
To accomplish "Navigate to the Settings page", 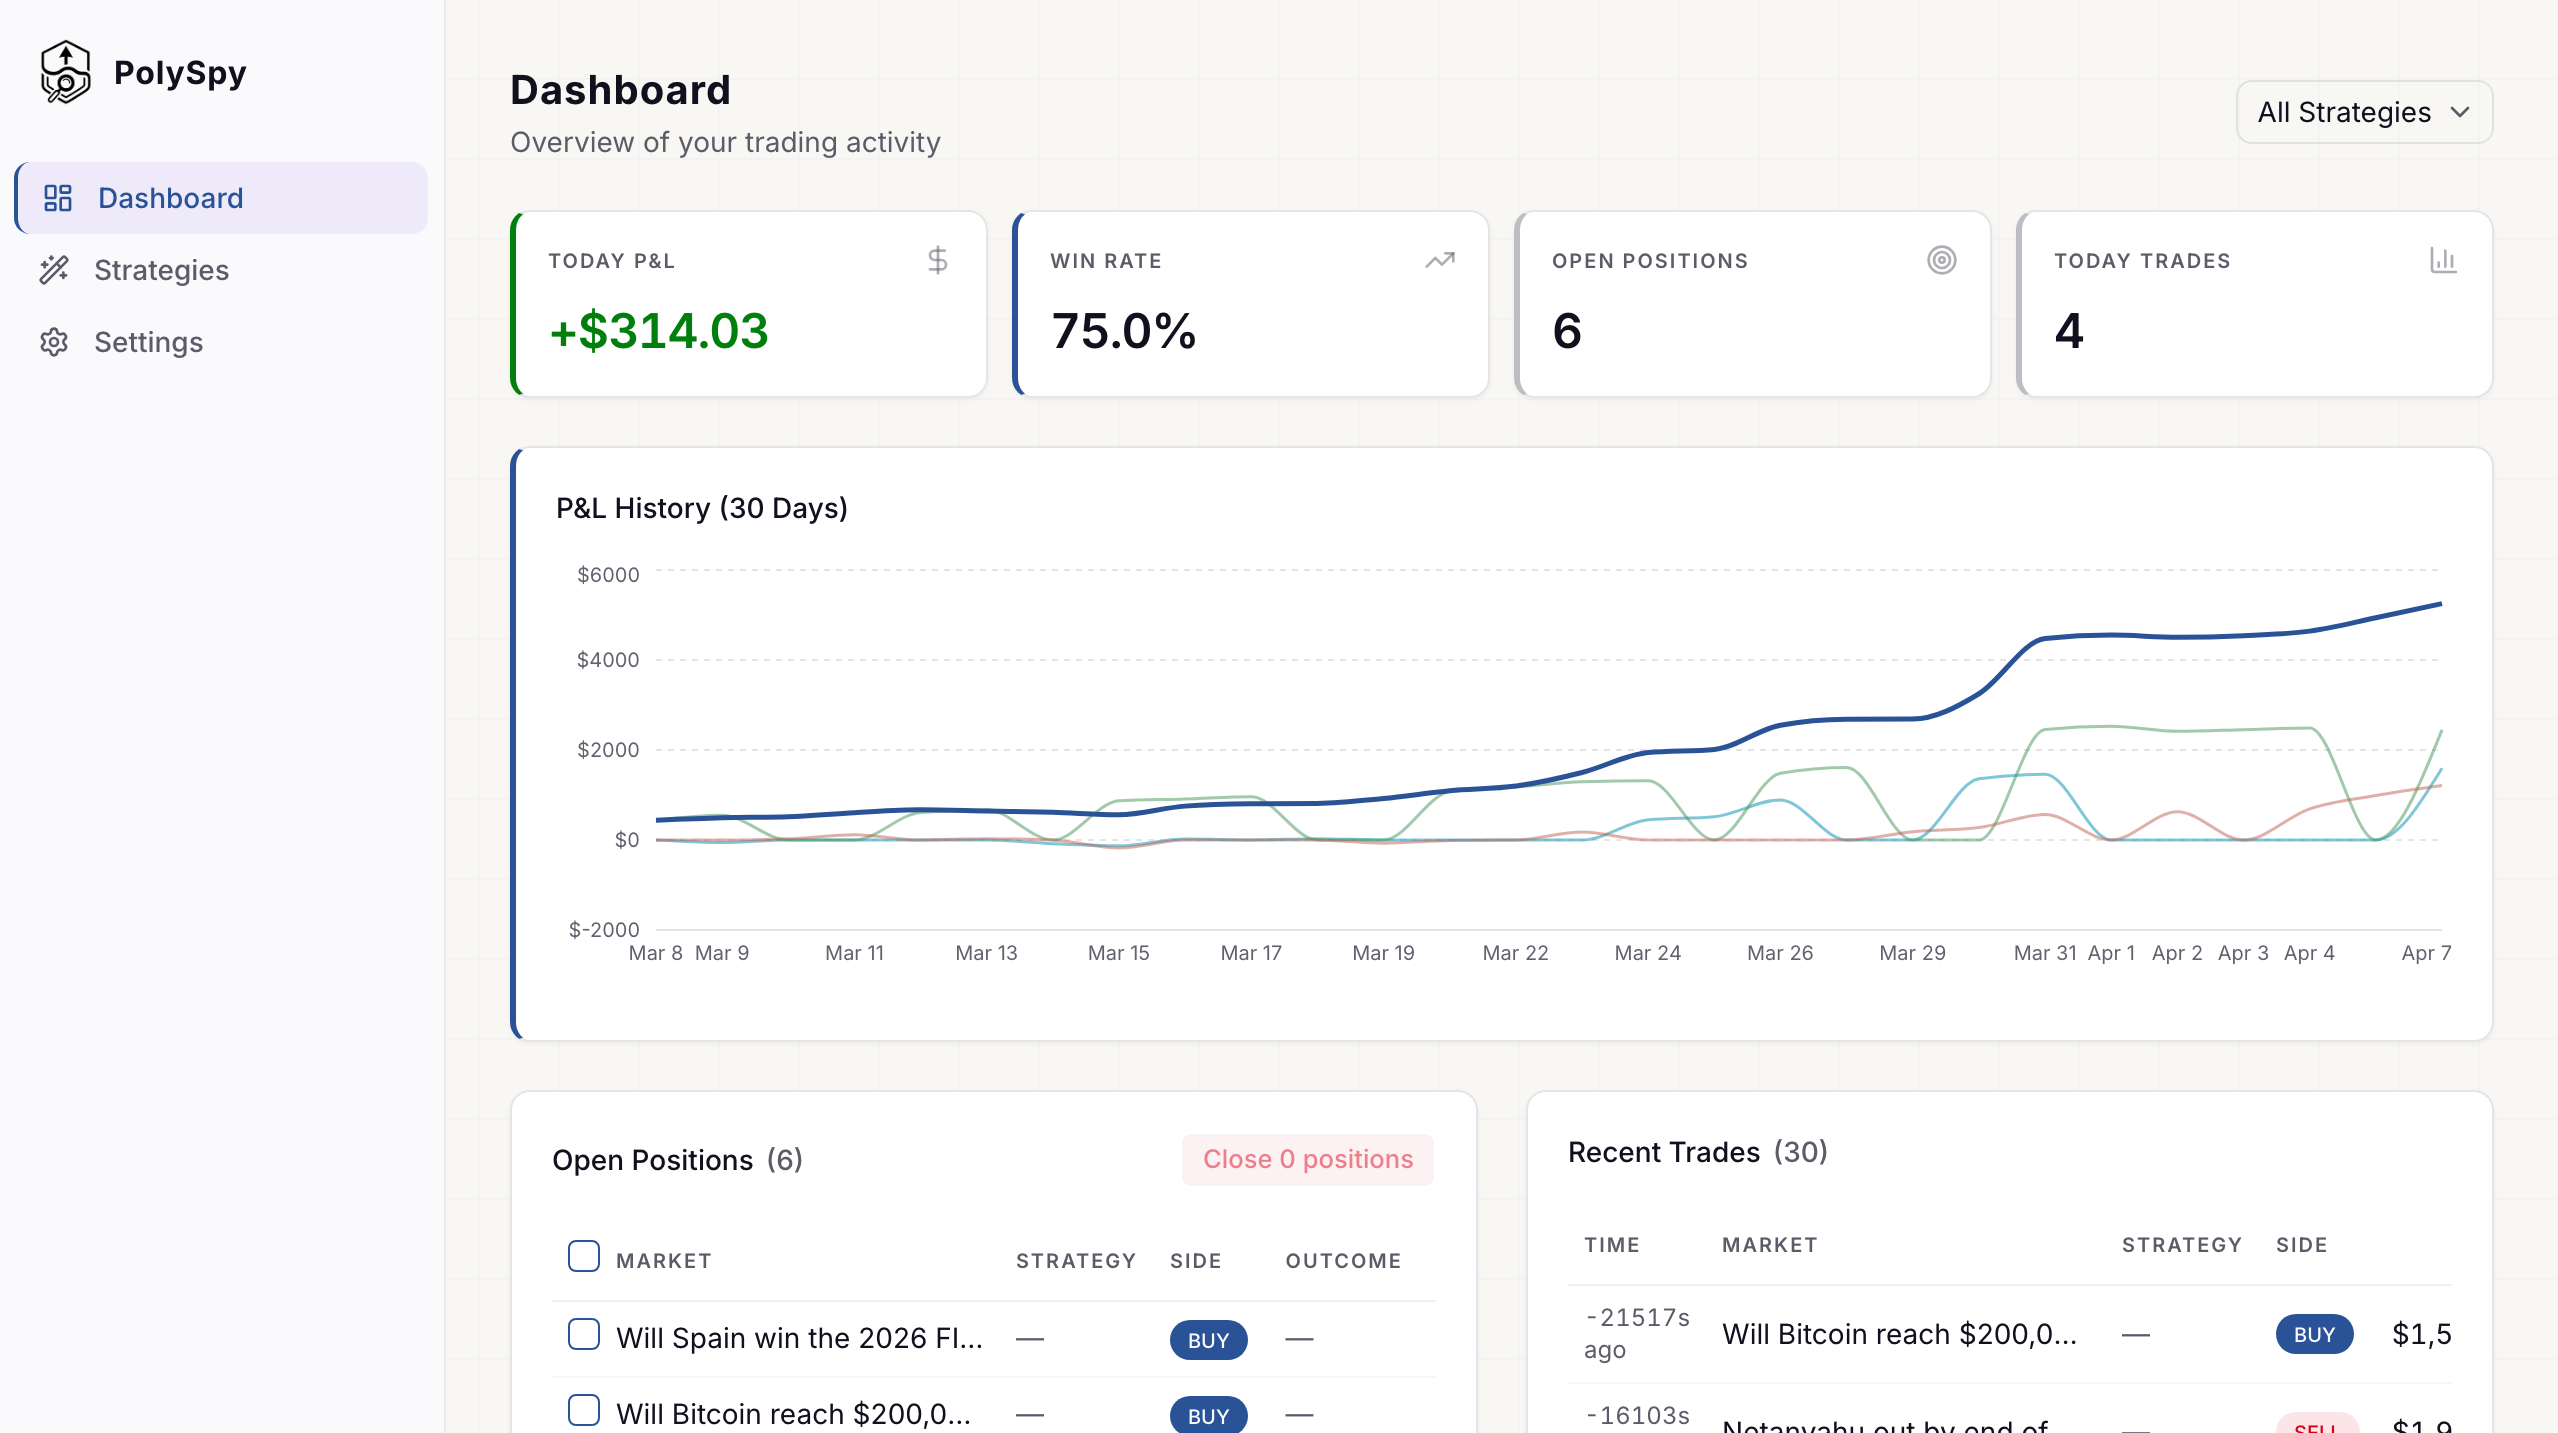I will pos(148,342).
